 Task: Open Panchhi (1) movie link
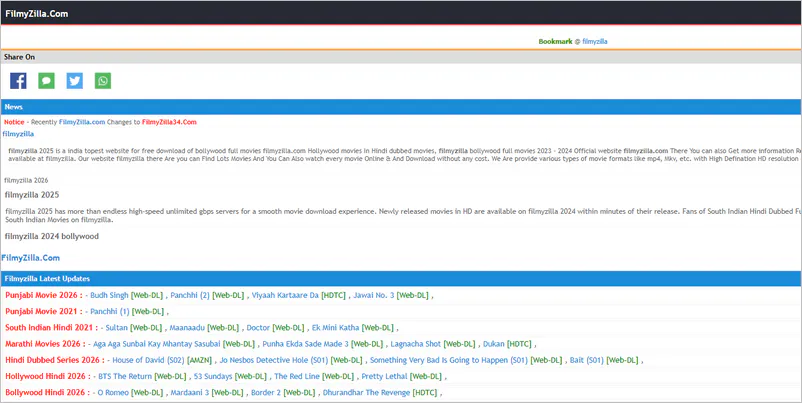click(110, 311)
